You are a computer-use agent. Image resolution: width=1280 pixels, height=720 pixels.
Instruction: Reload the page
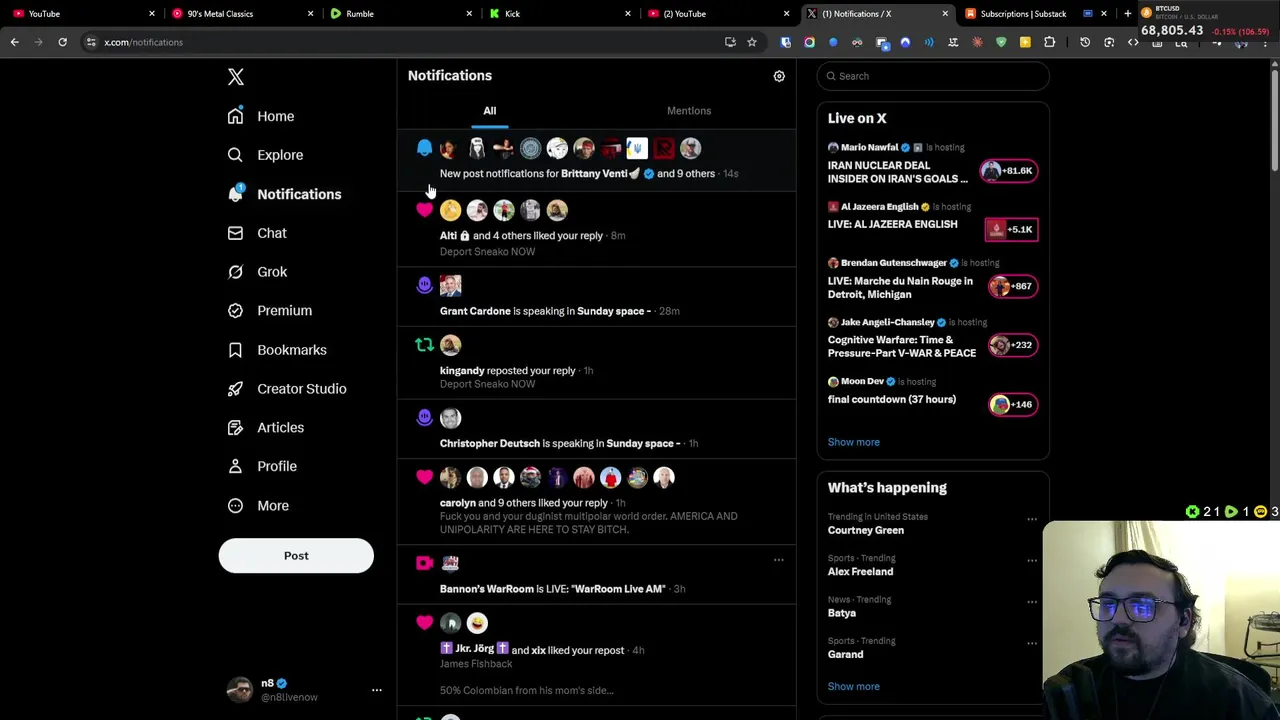62,42
